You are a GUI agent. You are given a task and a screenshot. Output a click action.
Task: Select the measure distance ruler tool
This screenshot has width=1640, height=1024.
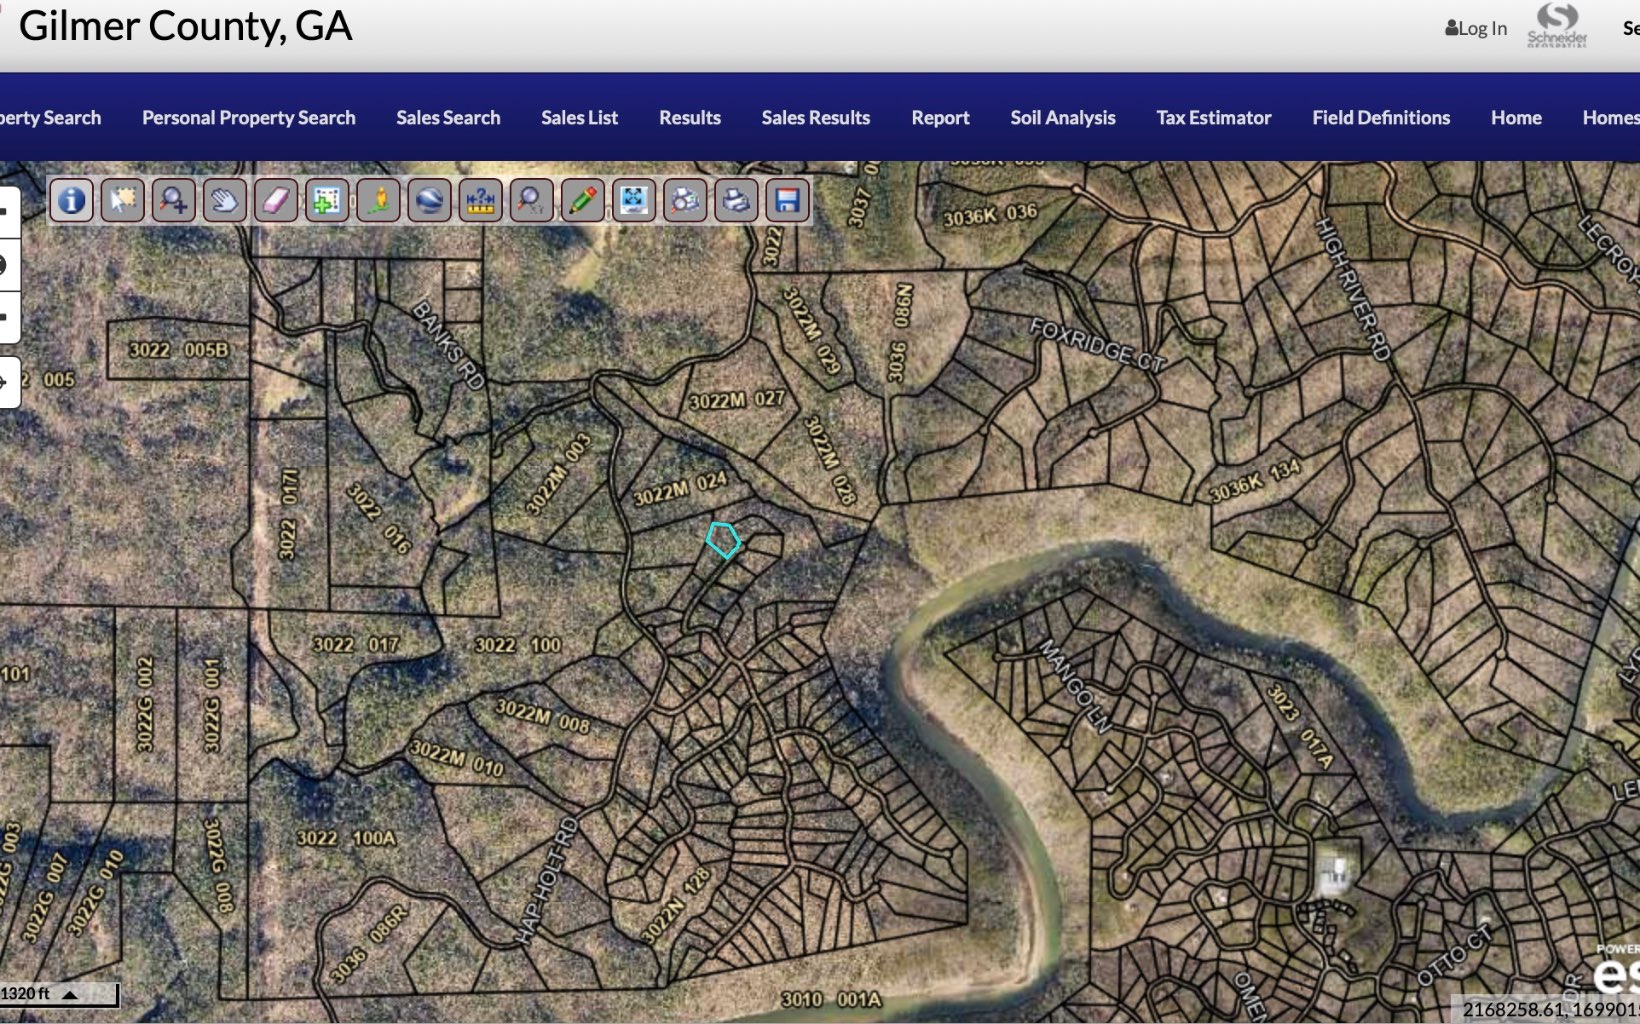coord(480,201)
